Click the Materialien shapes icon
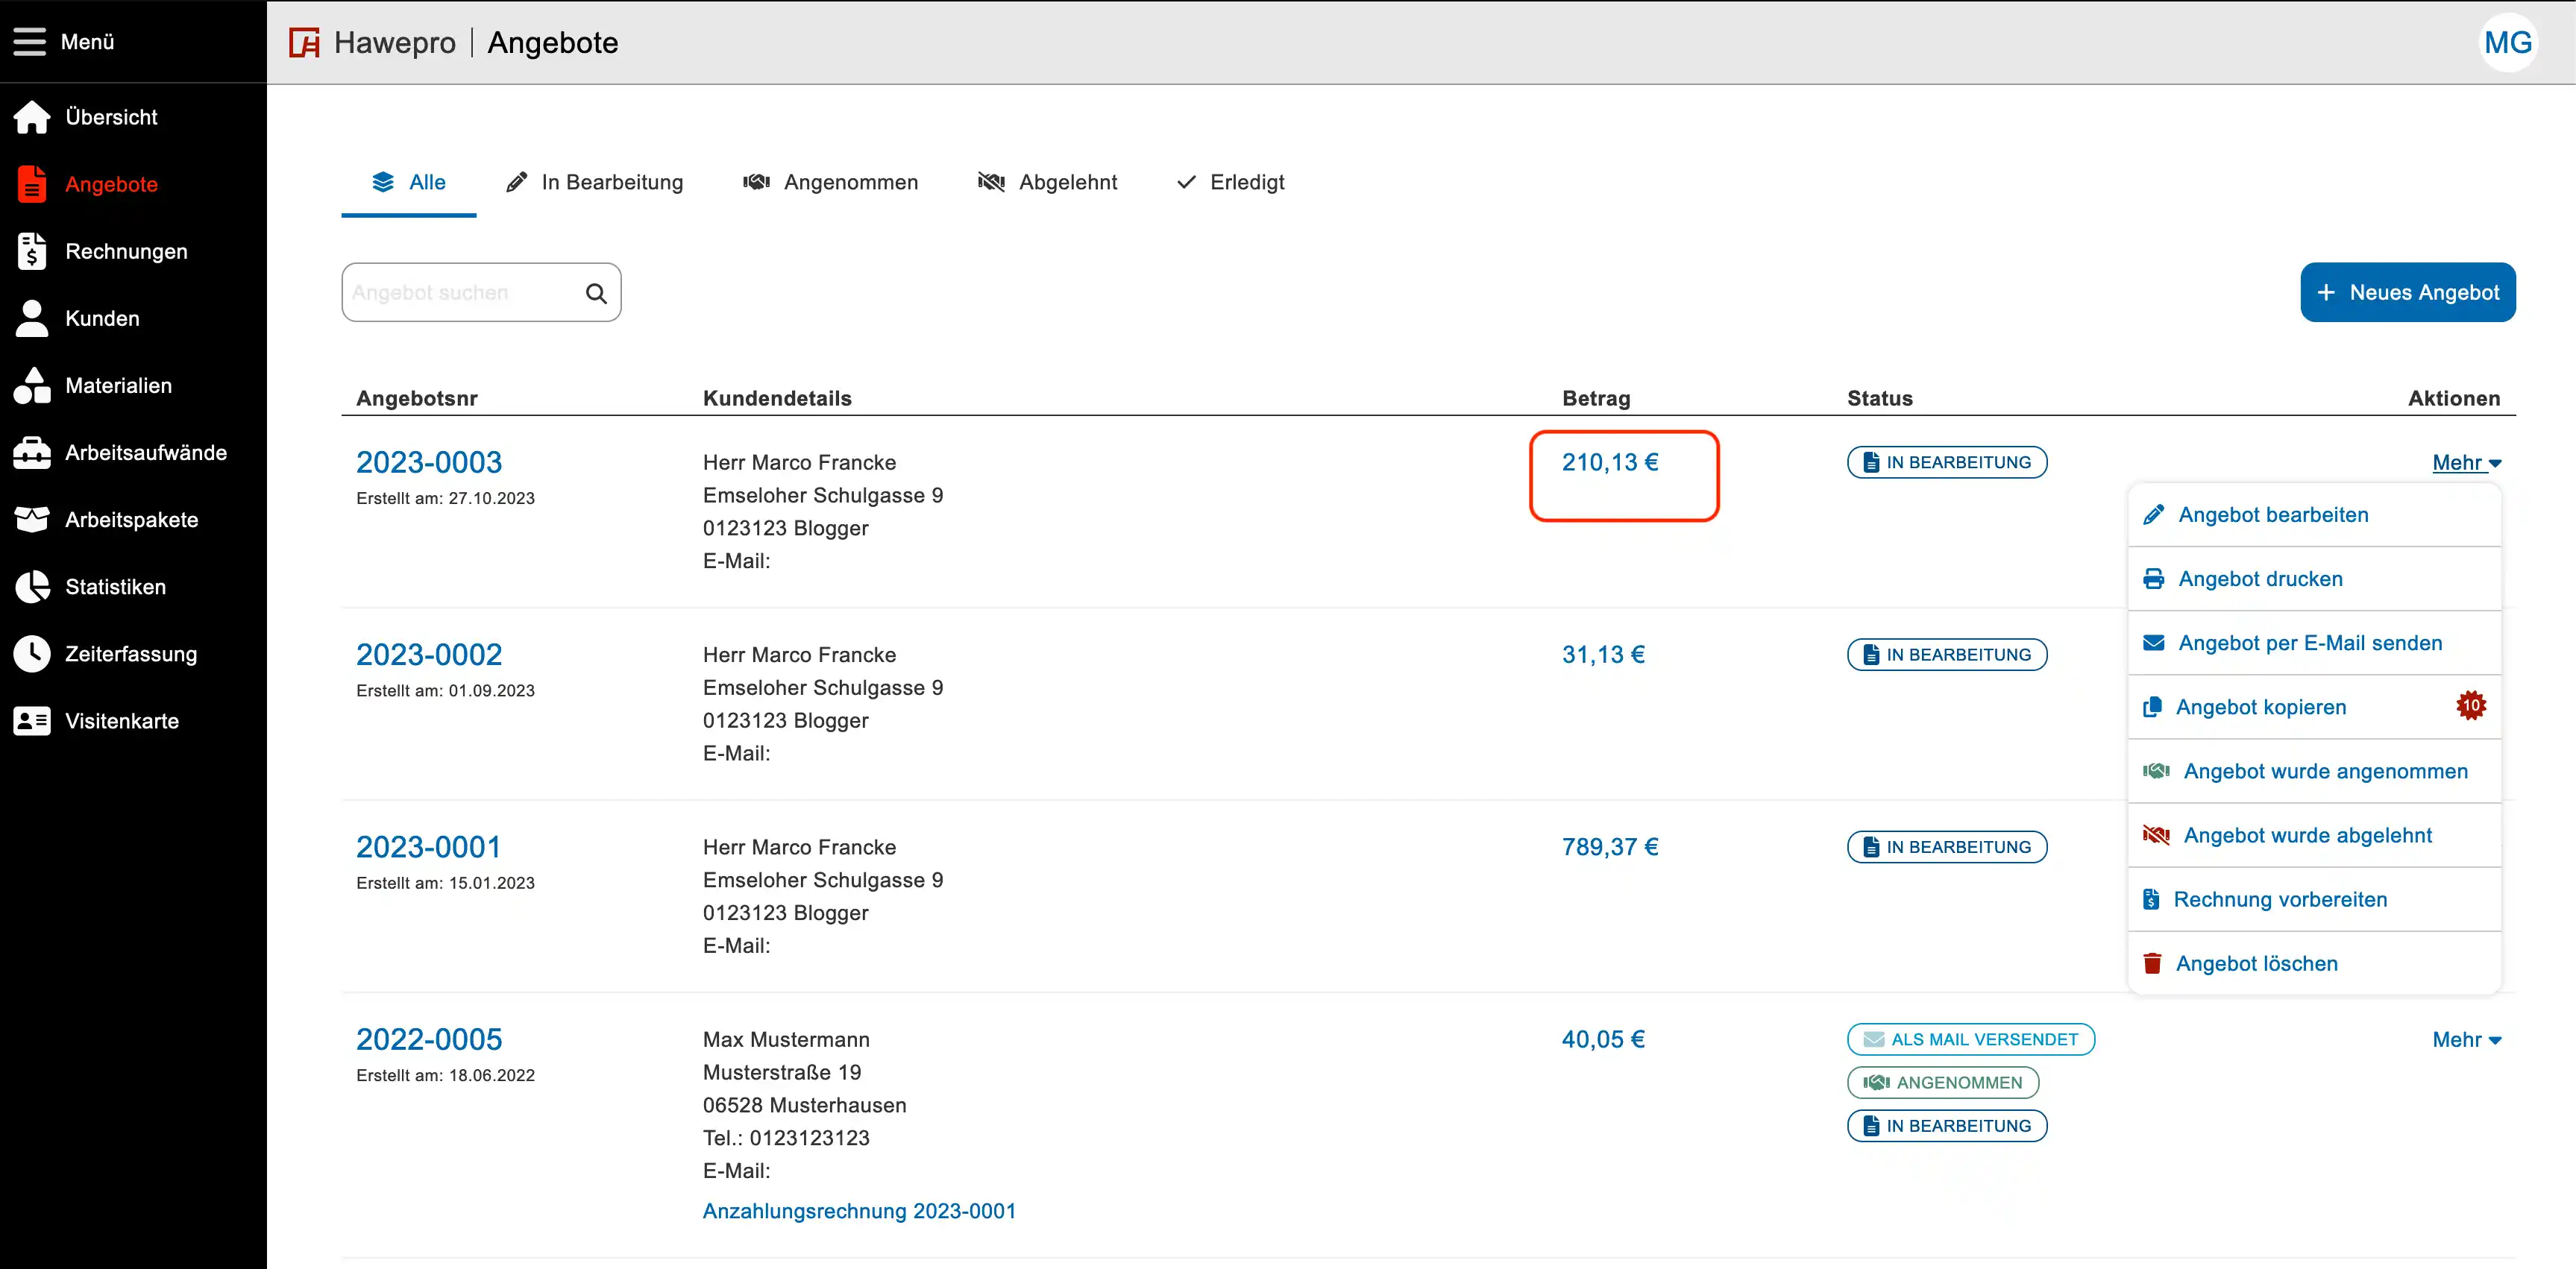2576x1269 pixels. click(x=32, y=385)
